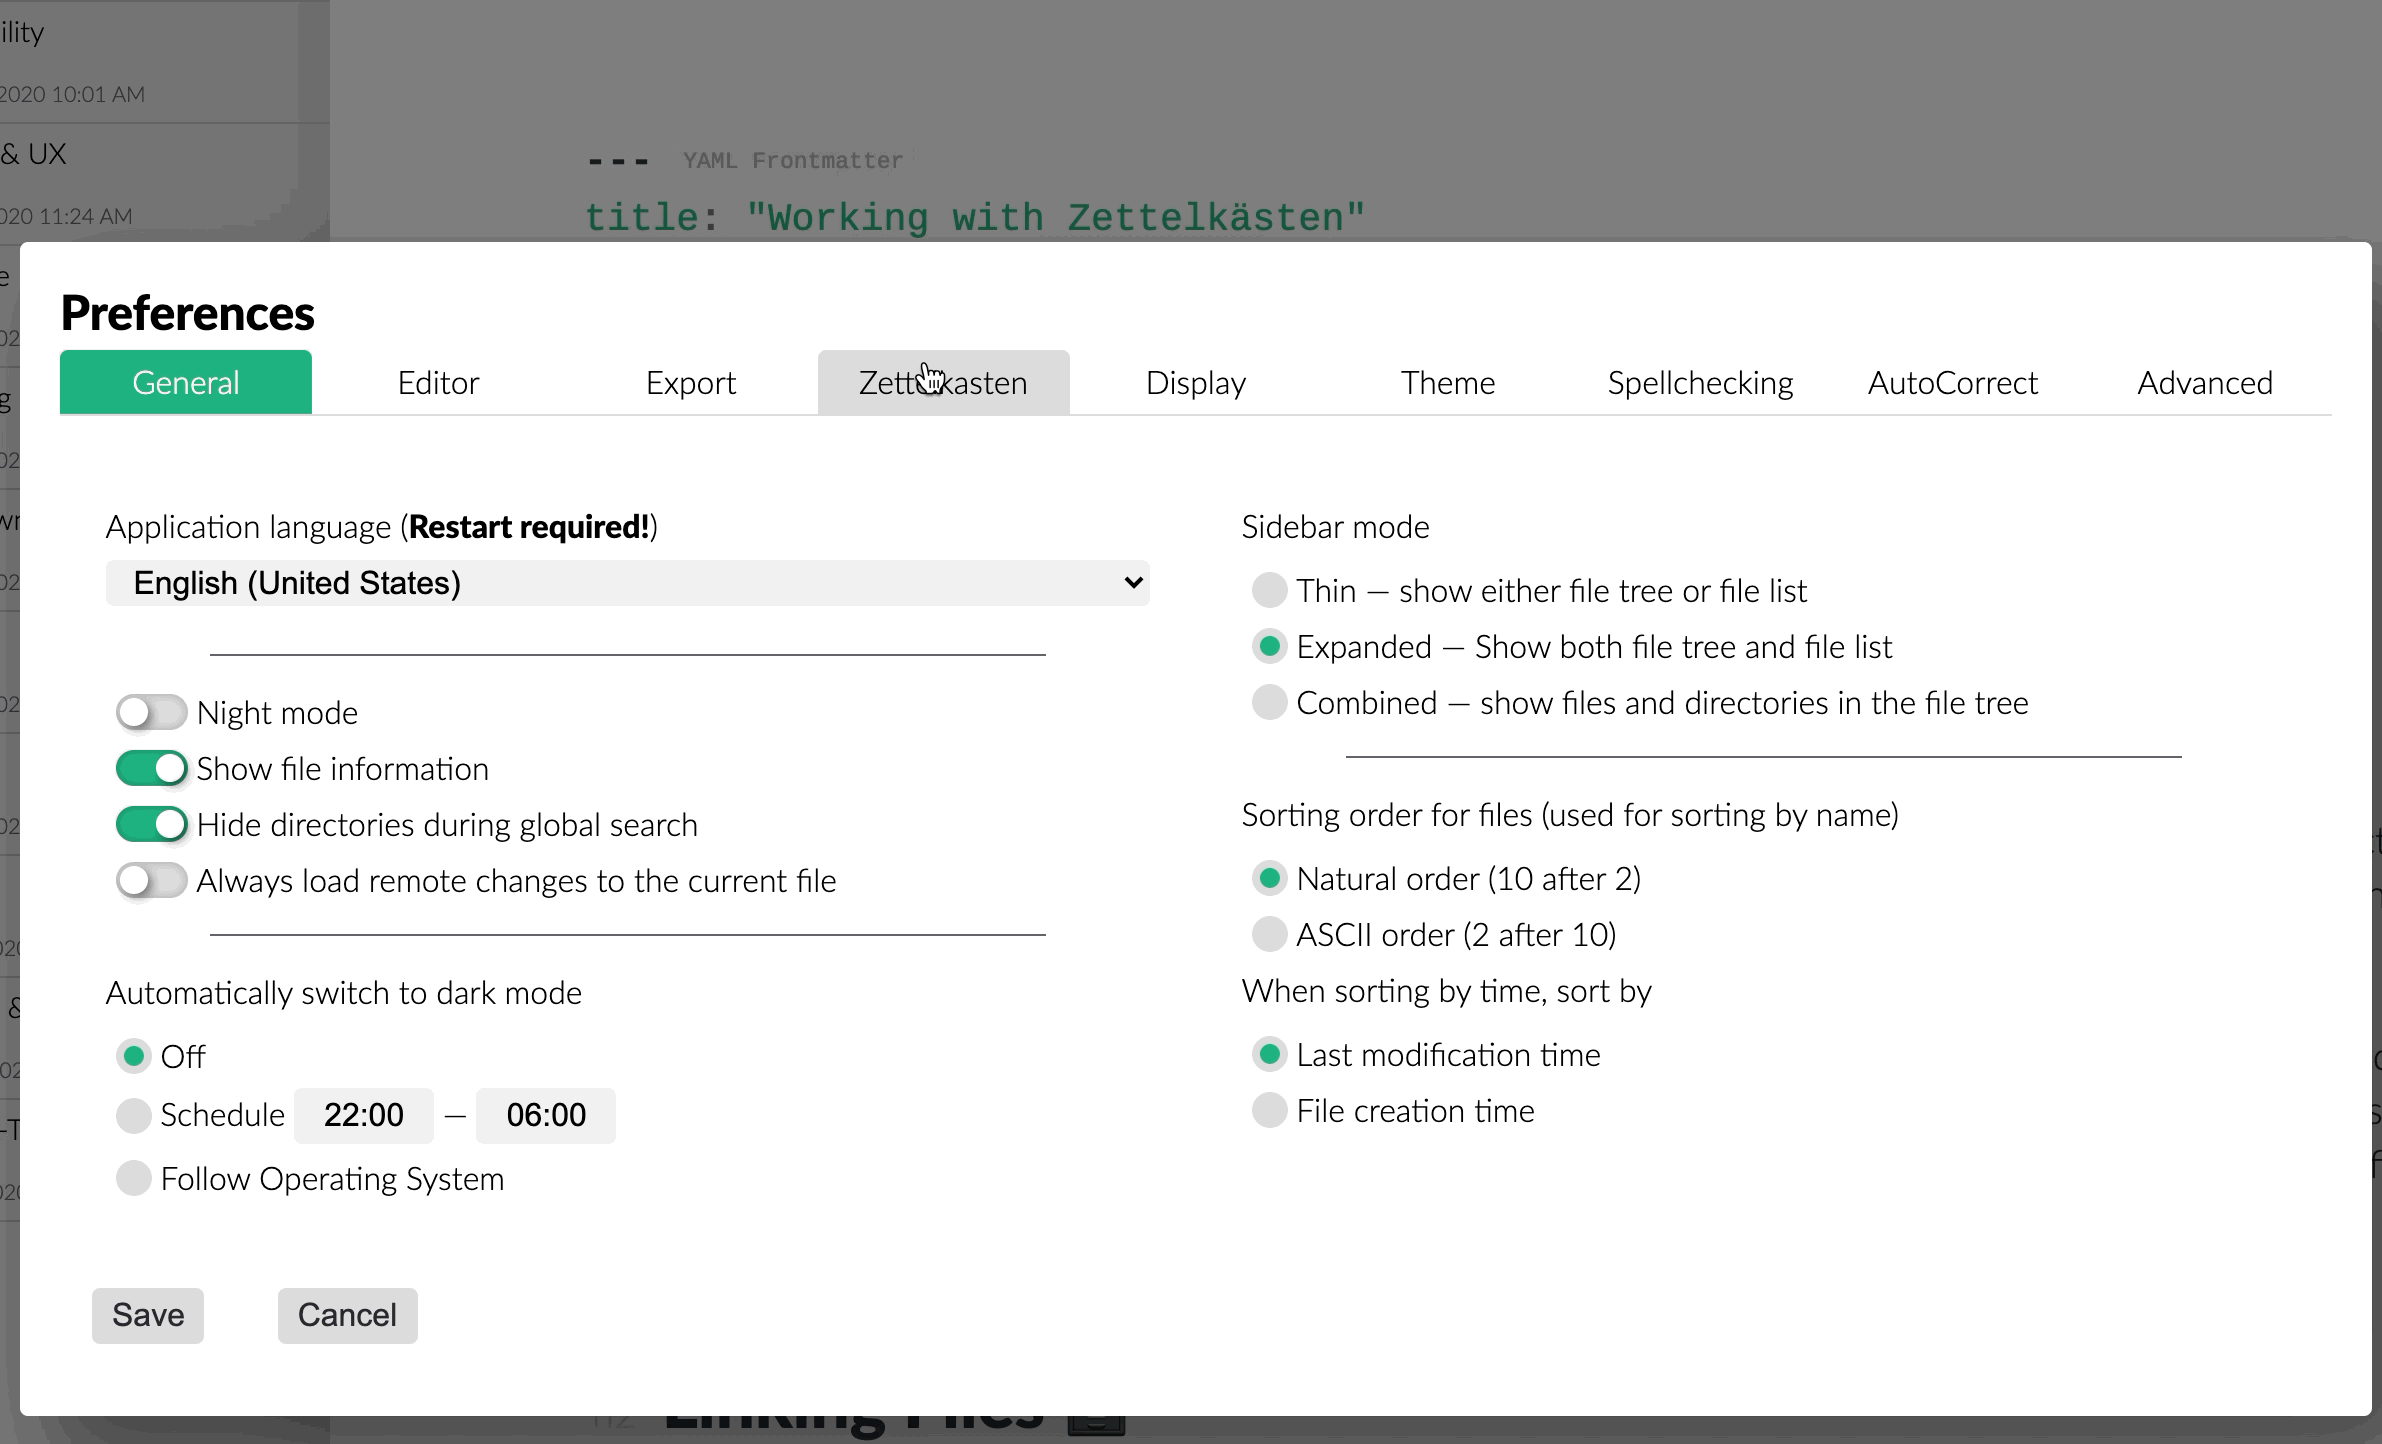Open the Theme tab
The image size is (2382, 1444).
pyautogui.click(x=1448, y=382)
